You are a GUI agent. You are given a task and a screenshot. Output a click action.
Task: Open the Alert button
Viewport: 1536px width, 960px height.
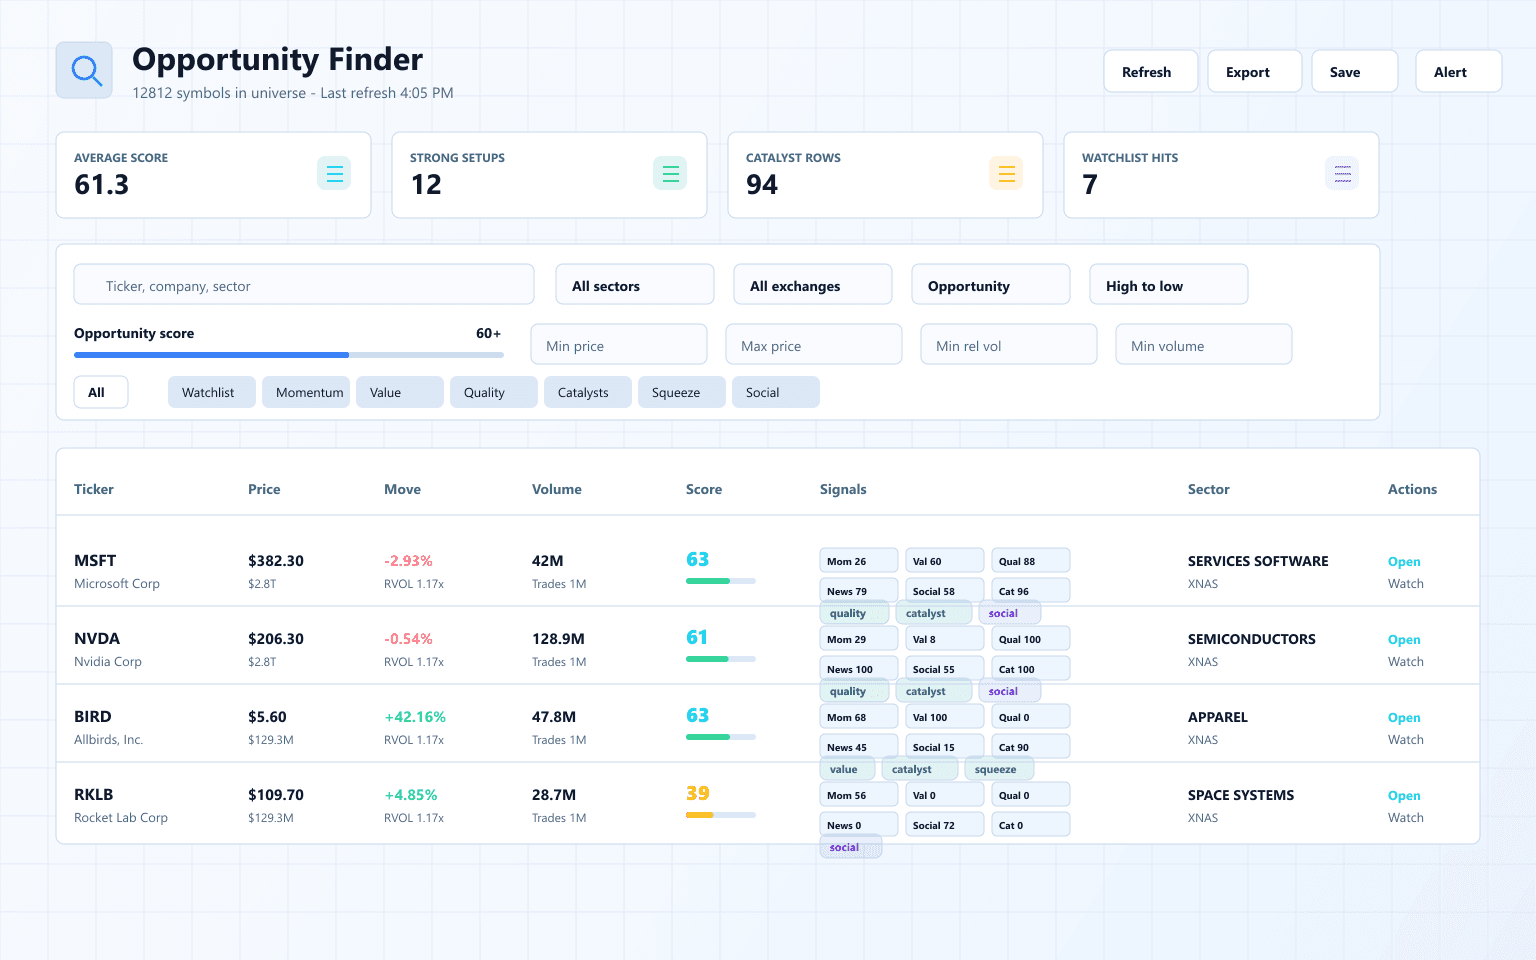coord(1459,71)
